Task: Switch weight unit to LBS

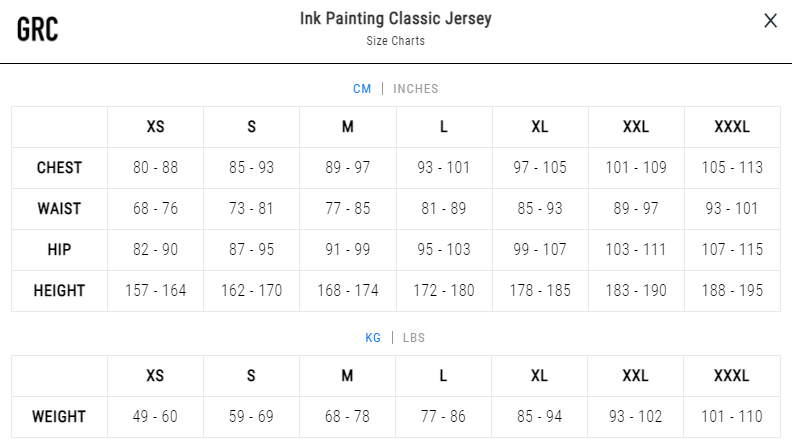Action: click(414, 338)
